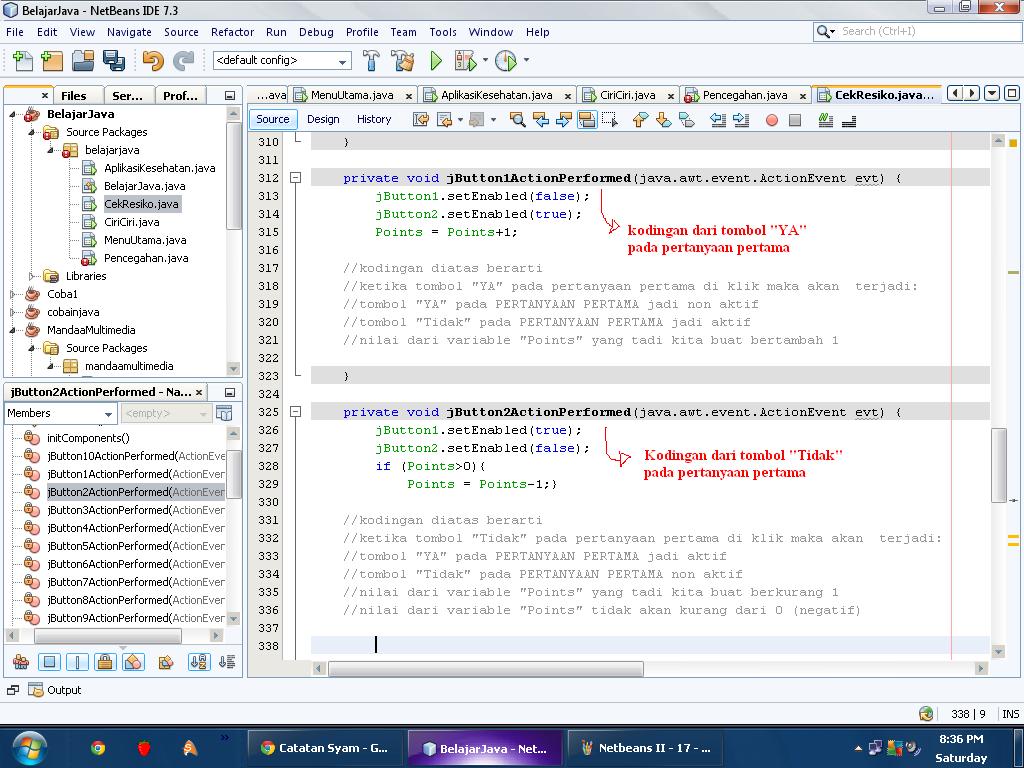Open the Refactor menu
This screenshot has height=768, width=1024.
point(232,32)
